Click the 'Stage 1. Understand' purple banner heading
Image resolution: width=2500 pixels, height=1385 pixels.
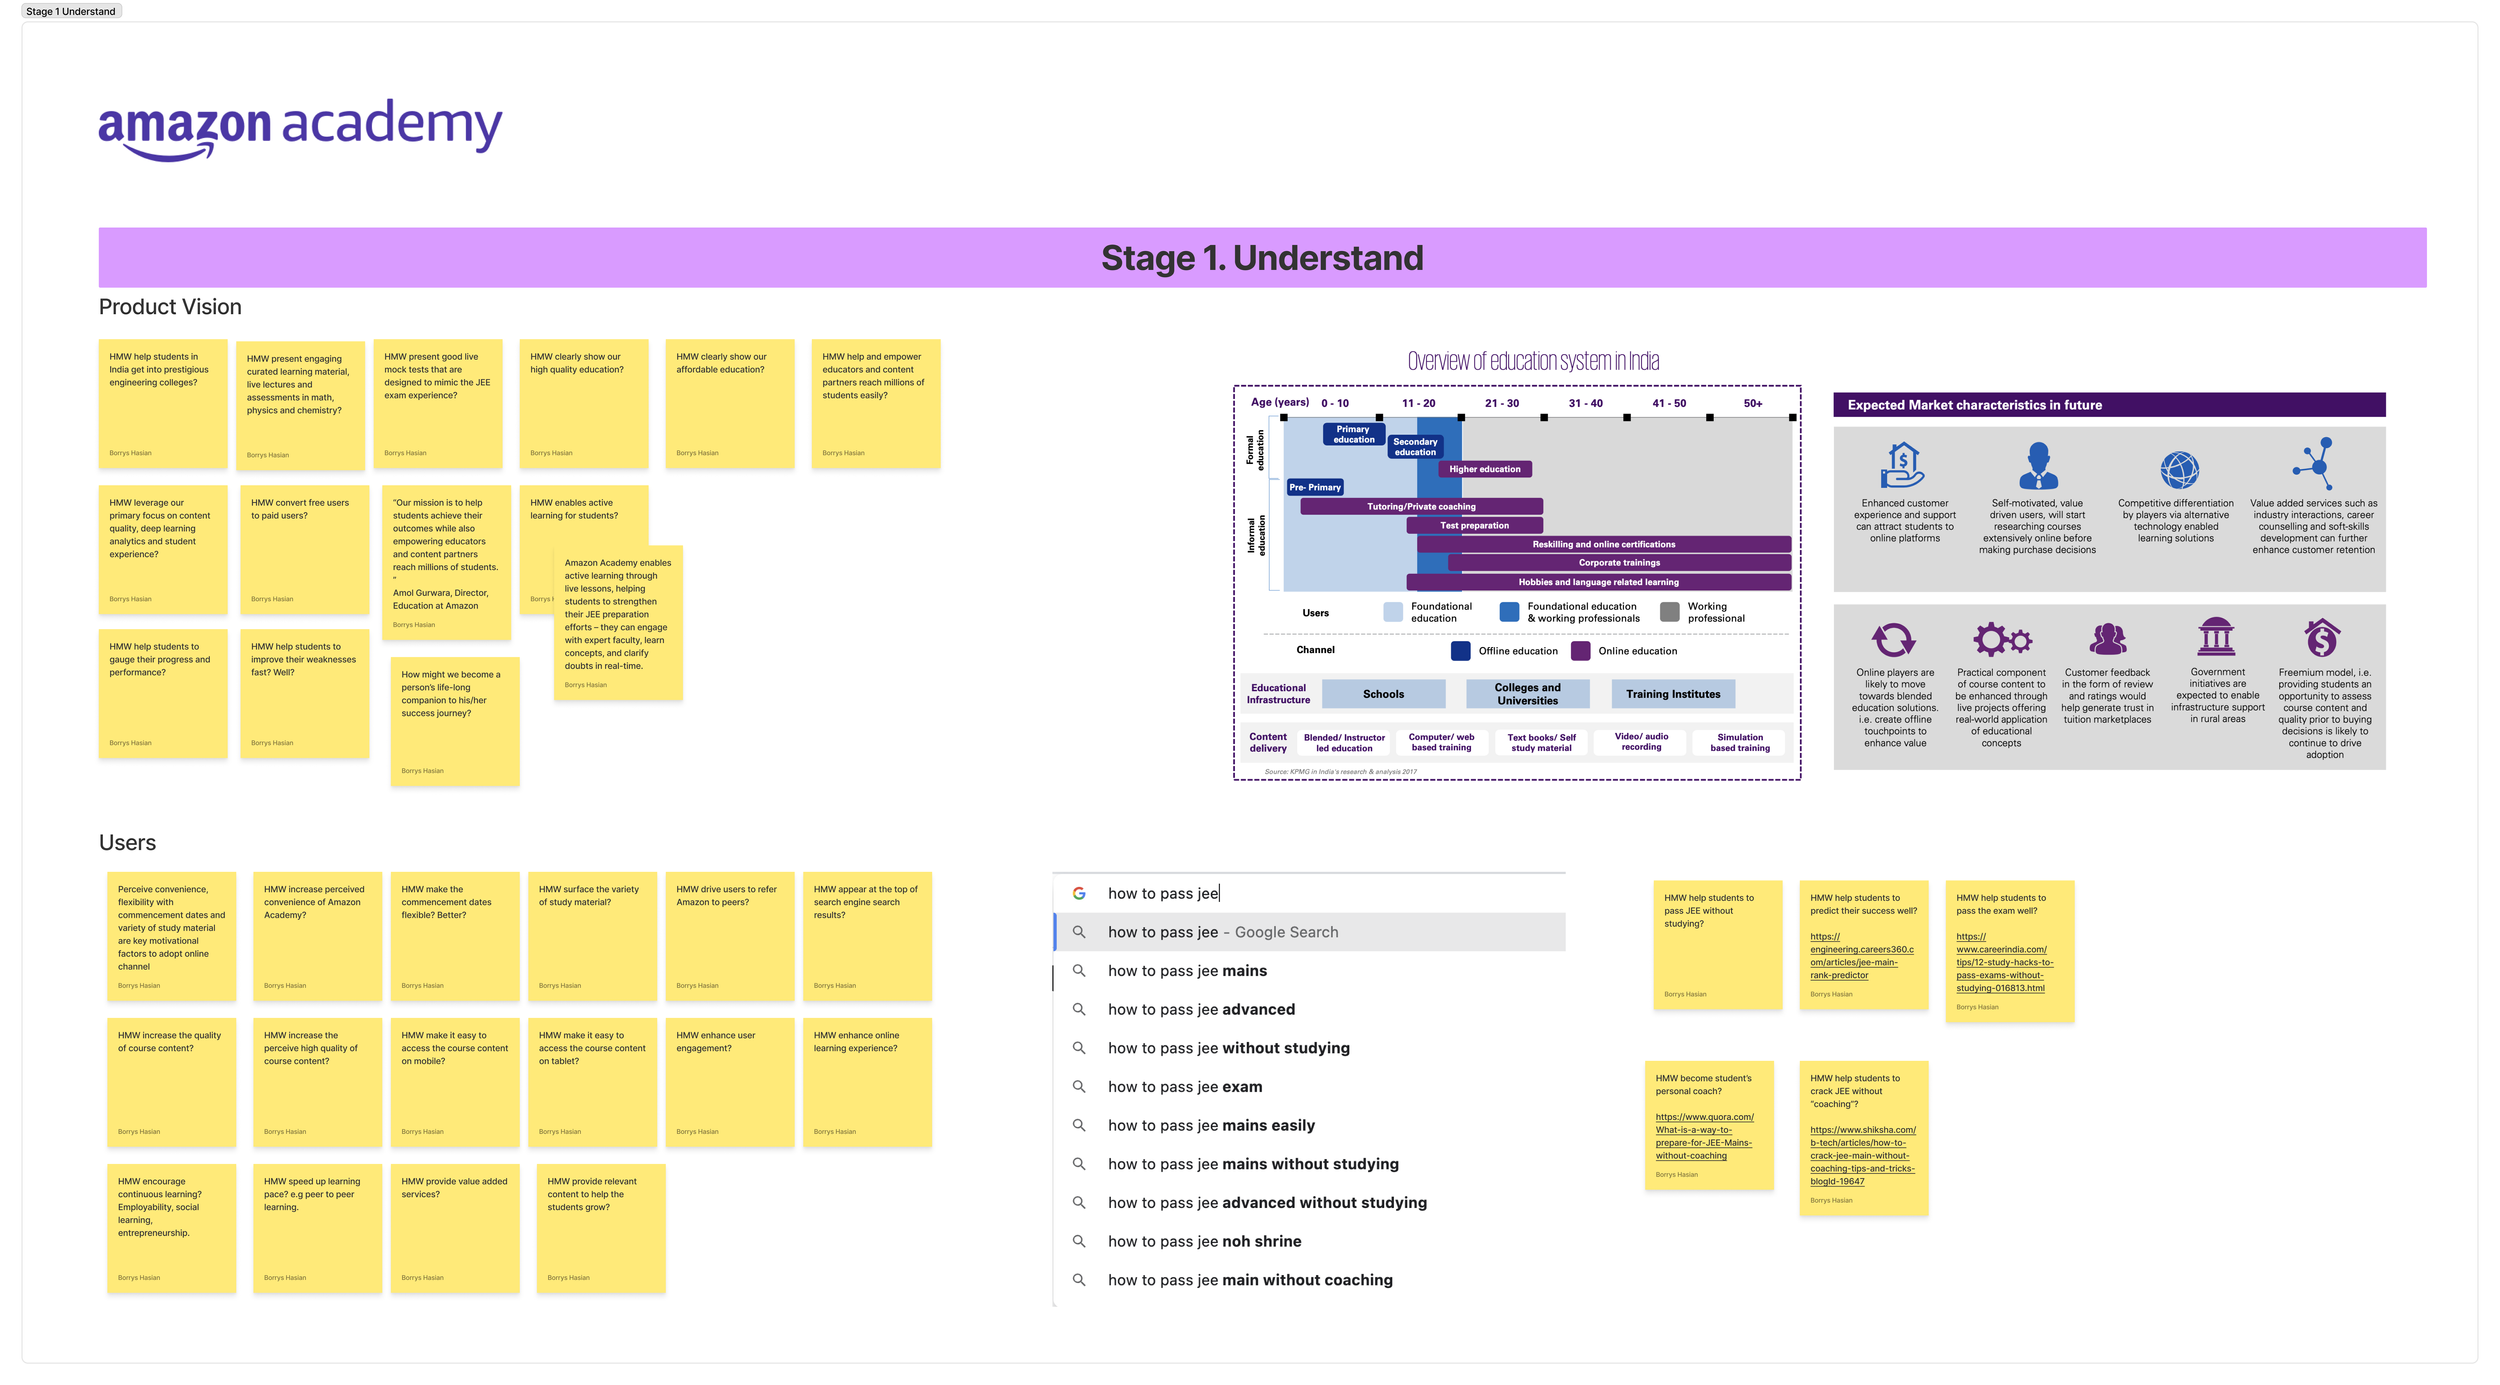(1262, 258)
